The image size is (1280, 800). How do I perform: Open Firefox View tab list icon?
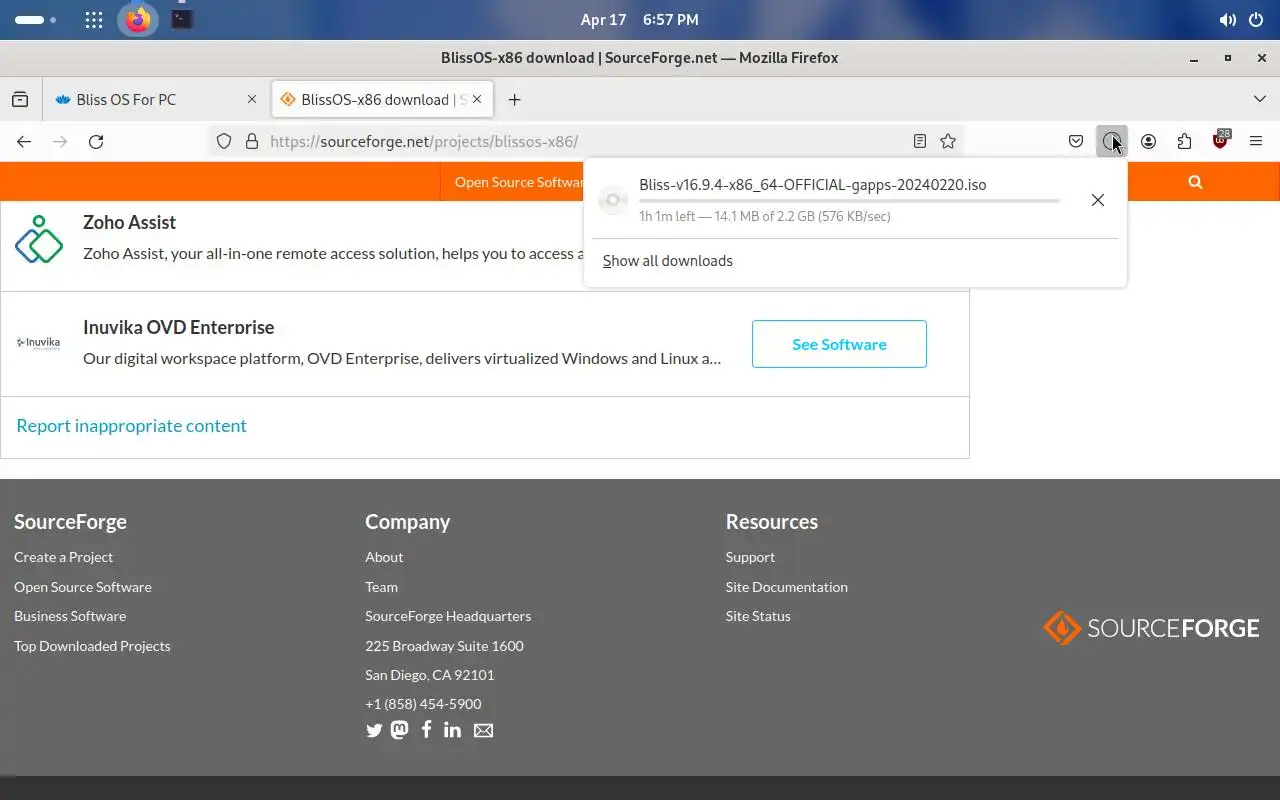(x=20, y=99)
